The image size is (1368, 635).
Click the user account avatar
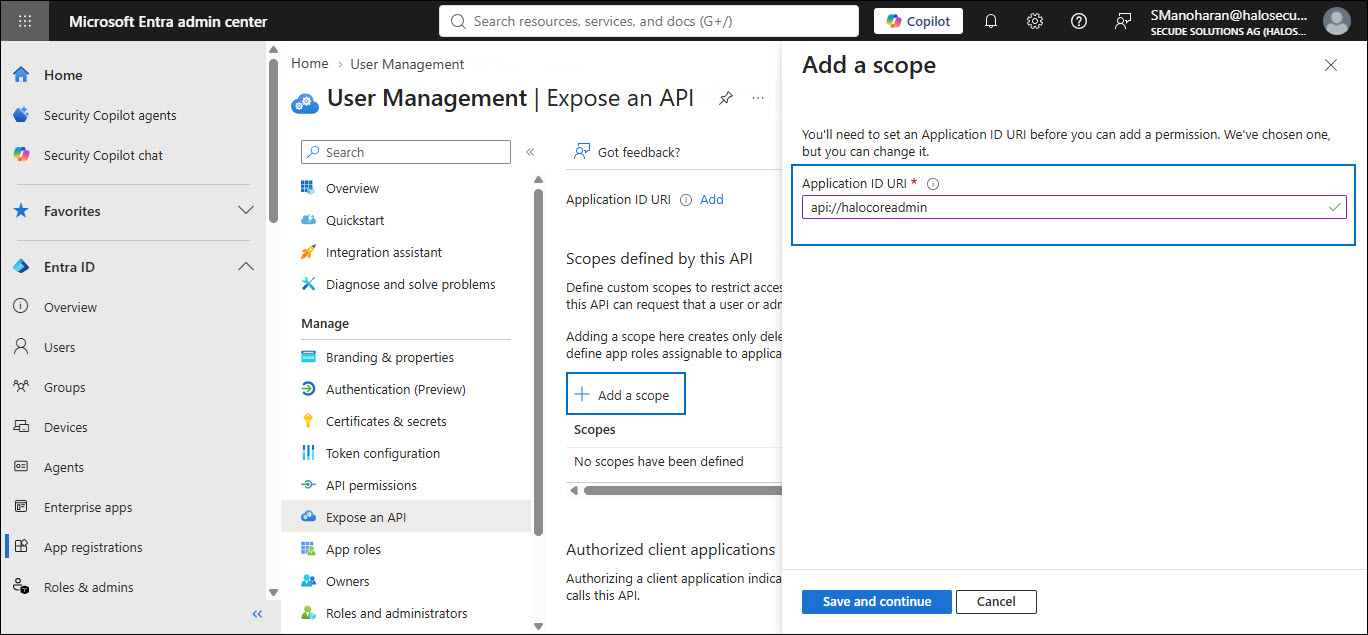click(x=1336, y=21)
